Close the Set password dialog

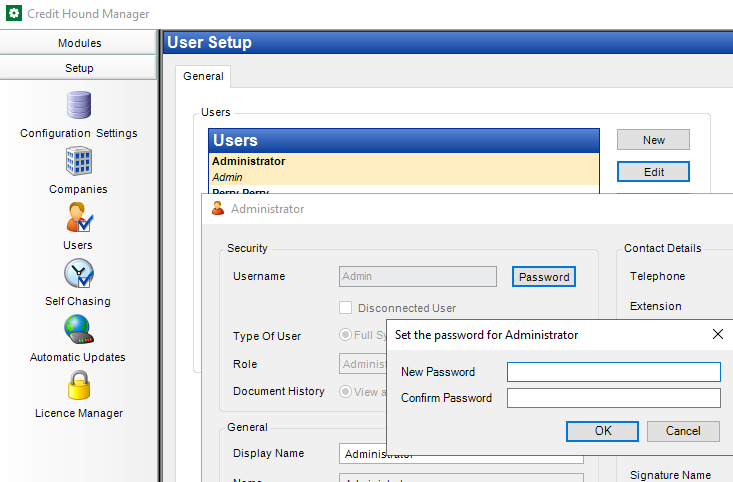pos(718,334)
